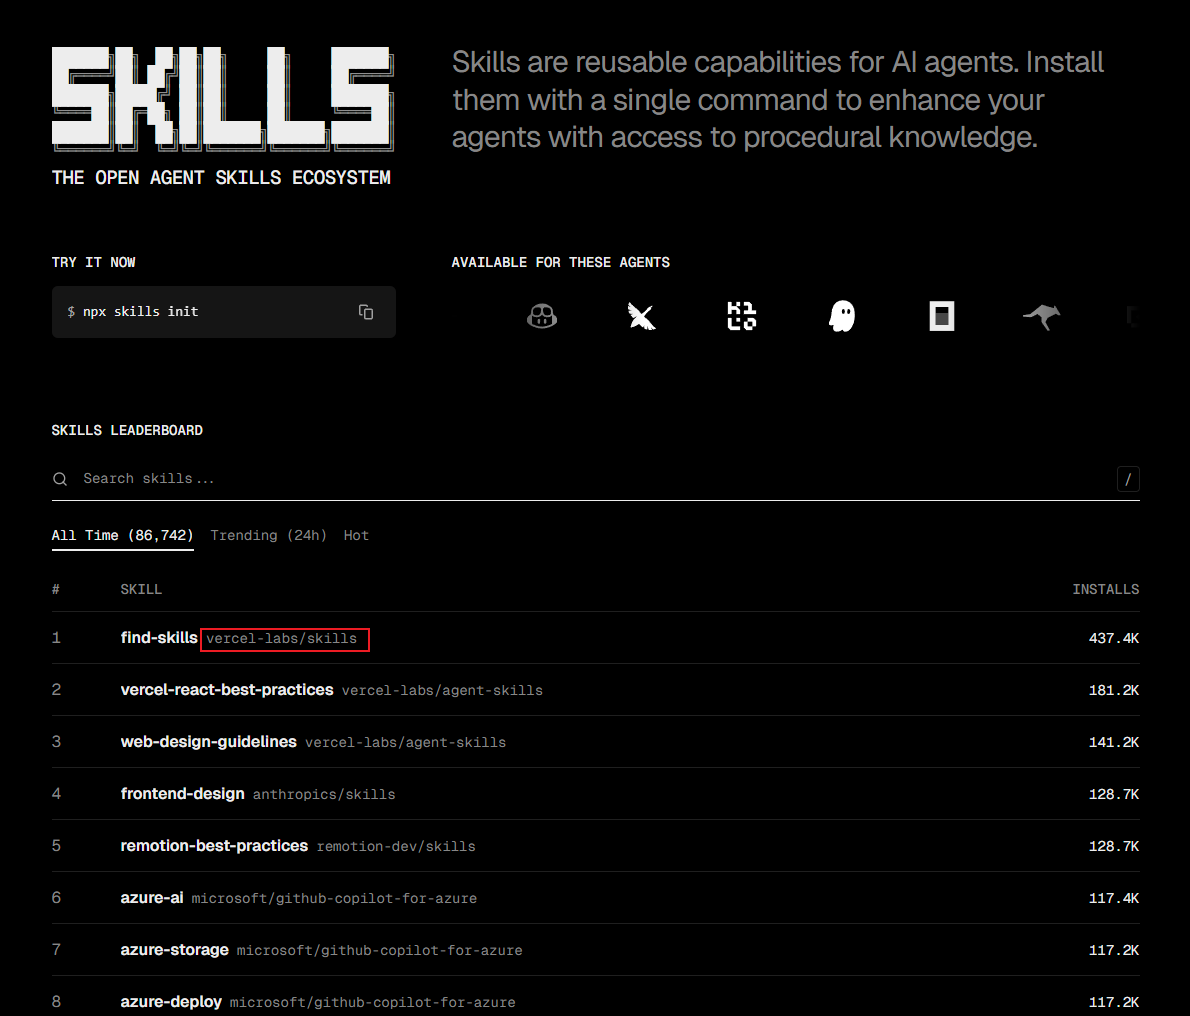Click vercel-labs/skills repo next to find-skills

tap(282, 639)
